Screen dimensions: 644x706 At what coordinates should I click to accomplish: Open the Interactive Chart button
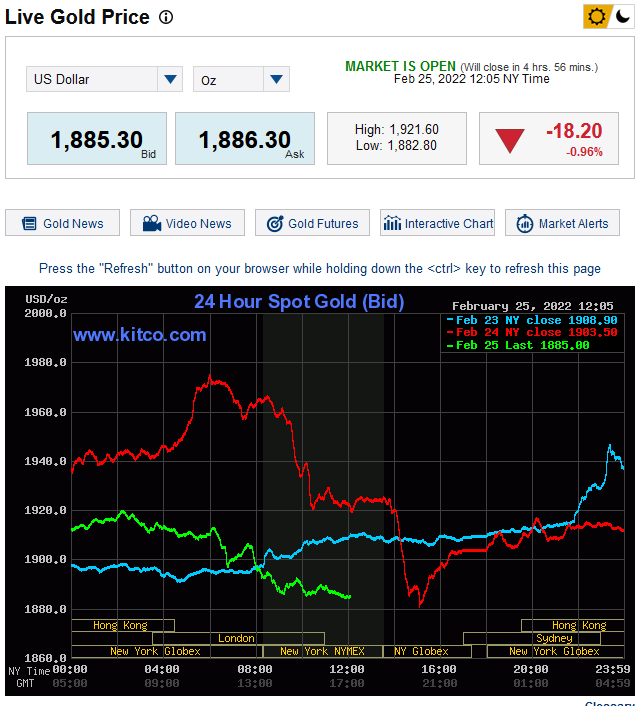point(437,222)
